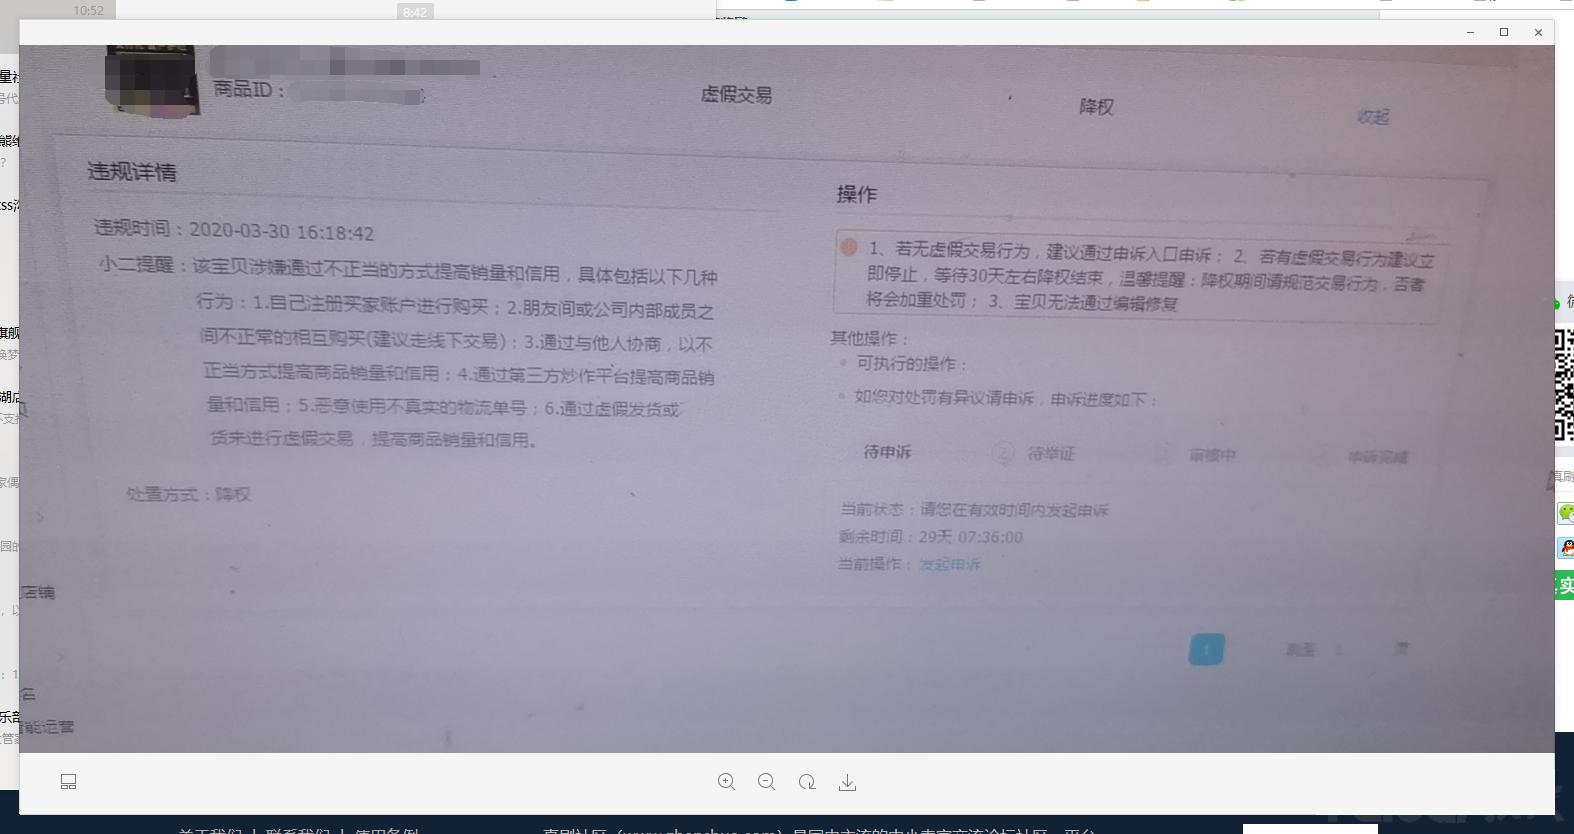This screenshot has height=834, width=1574.
Task: Click the 待举证 step in appeal progress
Action: (x=1051, y=454)
